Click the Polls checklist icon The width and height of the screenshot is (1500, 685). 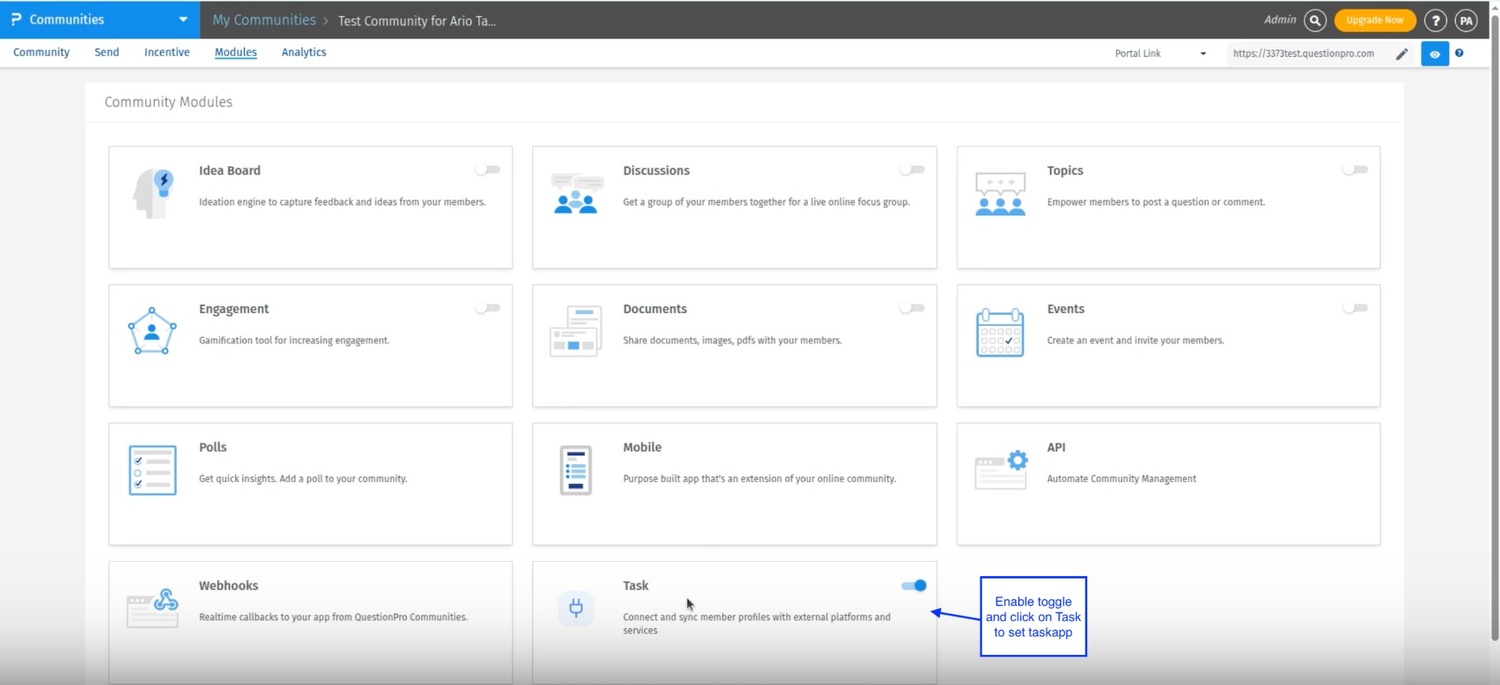(x=152, y=470)
